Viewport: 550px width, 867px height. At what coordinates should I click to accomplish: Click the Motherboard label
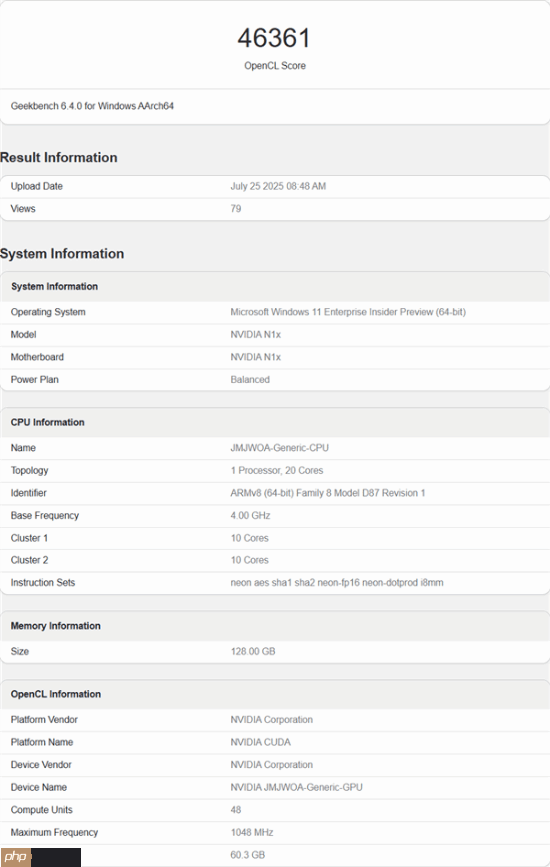(37, 357)
